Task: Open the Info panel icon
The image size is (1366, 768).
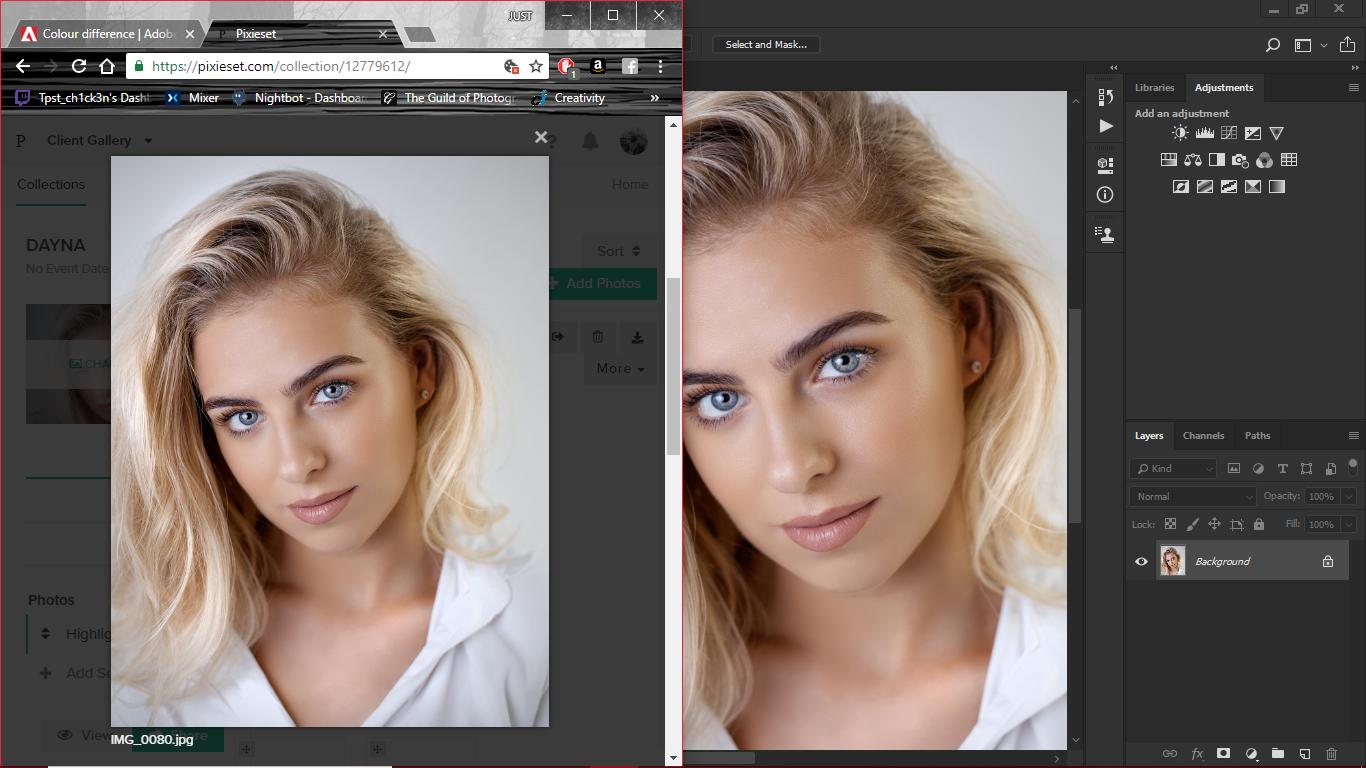Action: [x=1105, y=195]
